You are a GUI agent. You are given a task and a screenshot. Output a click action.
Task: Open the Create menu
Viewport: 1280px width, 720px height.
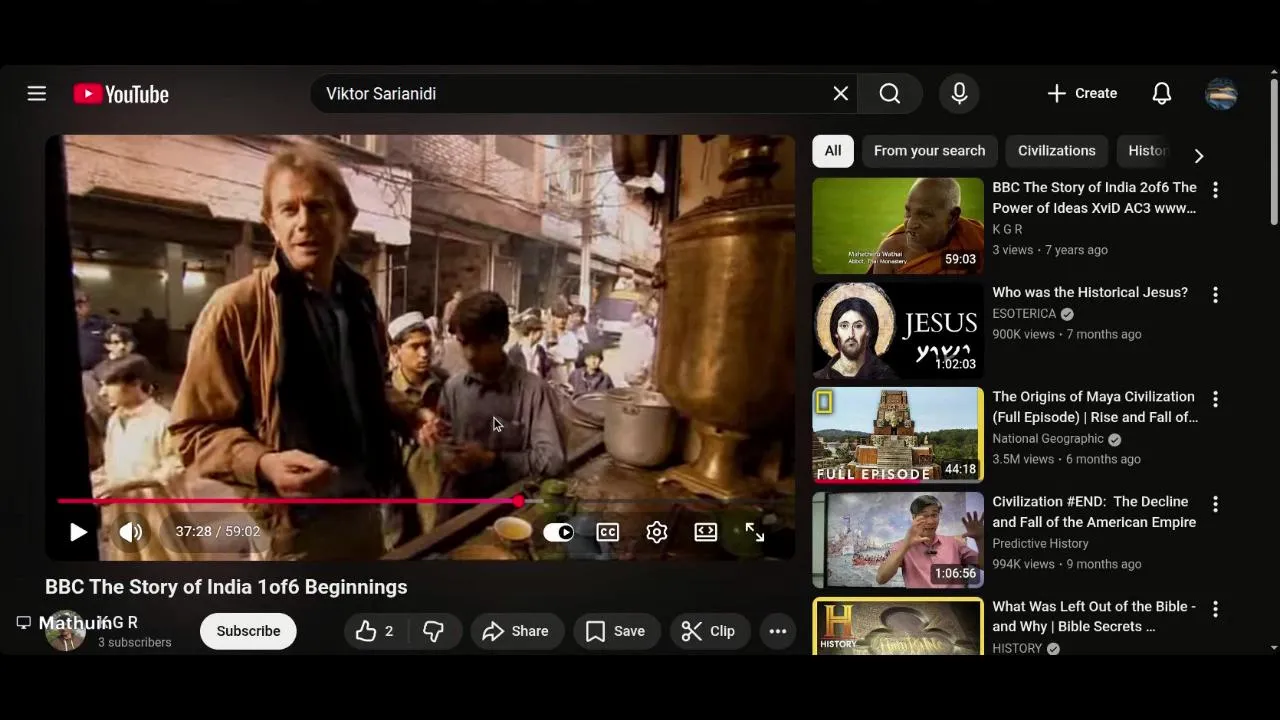click(1082, 93)
